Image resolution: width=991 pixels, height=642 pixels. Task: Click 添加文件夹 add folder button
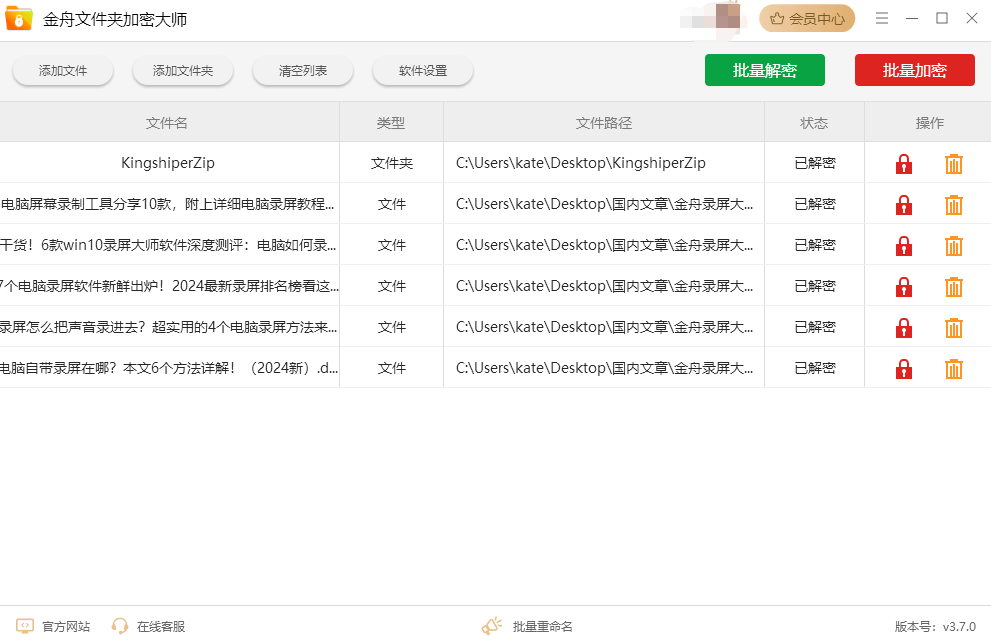click(183, 71)
